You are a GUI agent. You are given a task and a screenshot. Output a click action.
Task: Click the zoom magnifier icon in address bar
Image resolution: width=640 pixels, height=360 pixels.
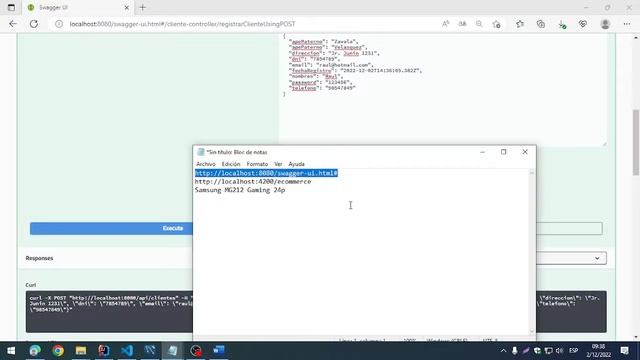coord(479,24)
